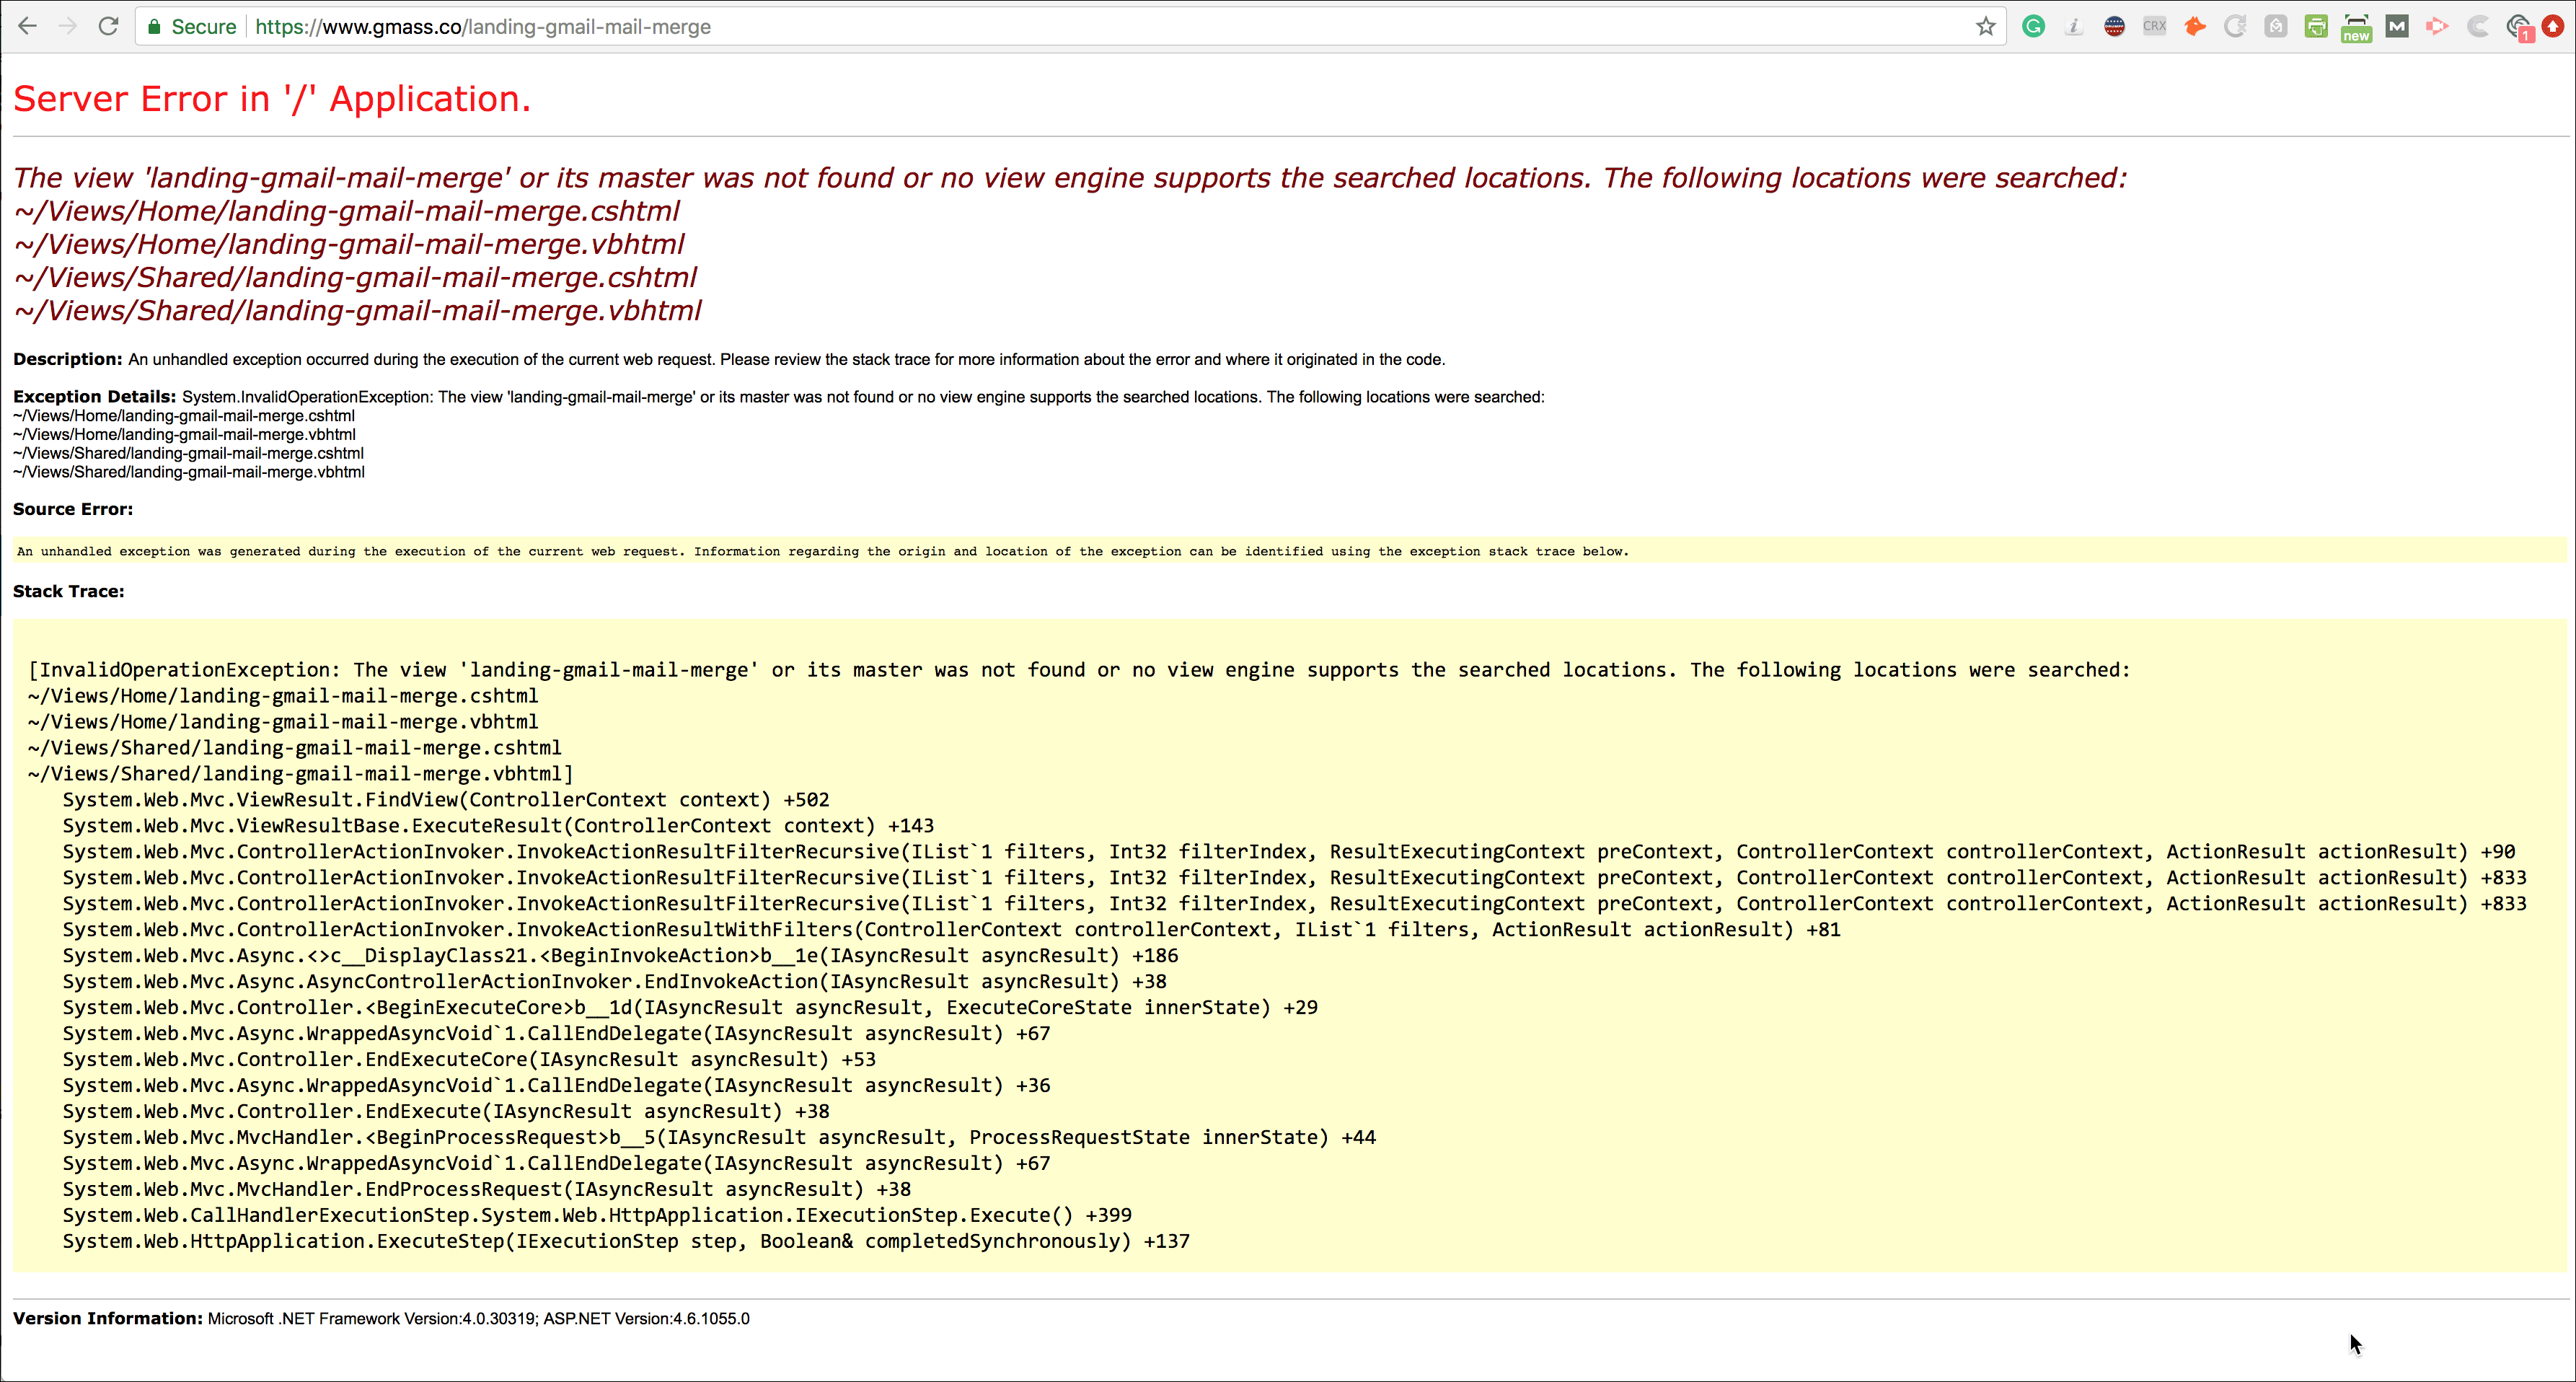Bookmark this page with the star
The height and width of the screenshot is (1382, 2576).
pyautogui.click(x=1986, y=26)
